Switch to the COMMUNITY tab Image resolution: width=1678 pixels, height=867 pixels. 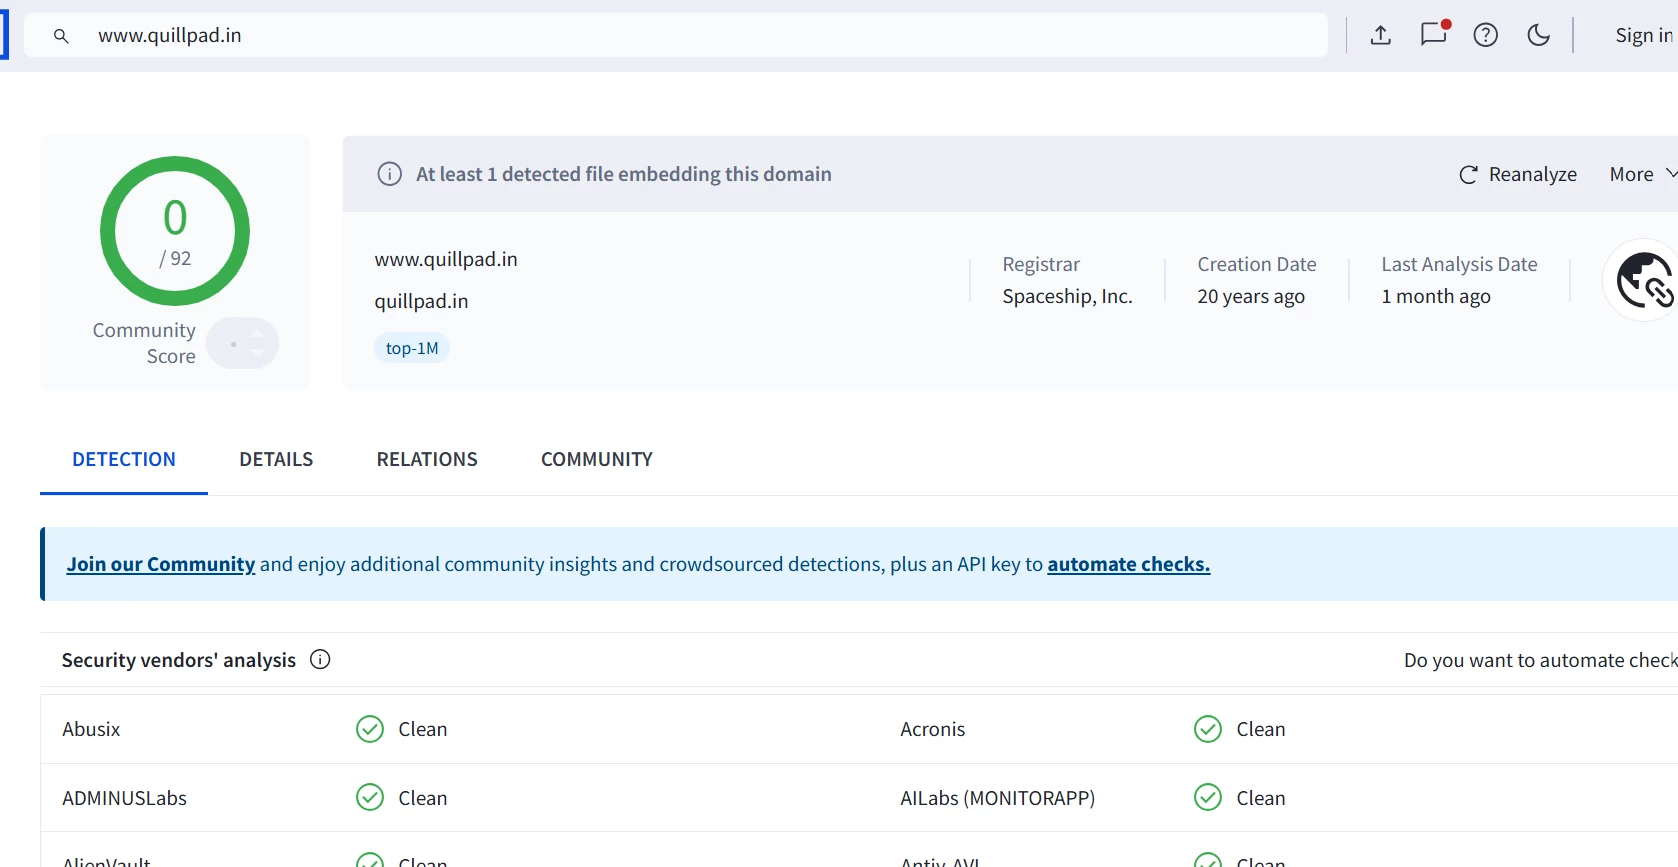[x=597, y=459]
